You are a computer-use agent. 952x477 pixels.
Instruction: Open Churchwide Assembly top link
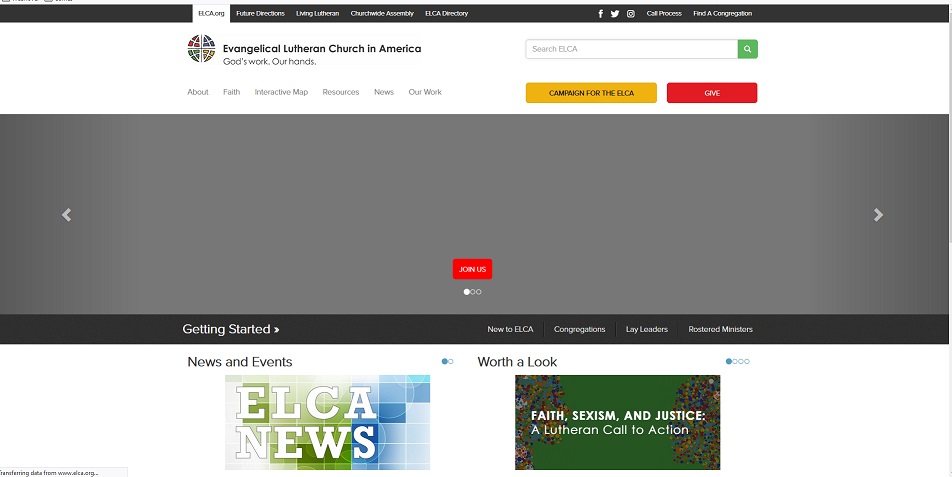[382, 13]
